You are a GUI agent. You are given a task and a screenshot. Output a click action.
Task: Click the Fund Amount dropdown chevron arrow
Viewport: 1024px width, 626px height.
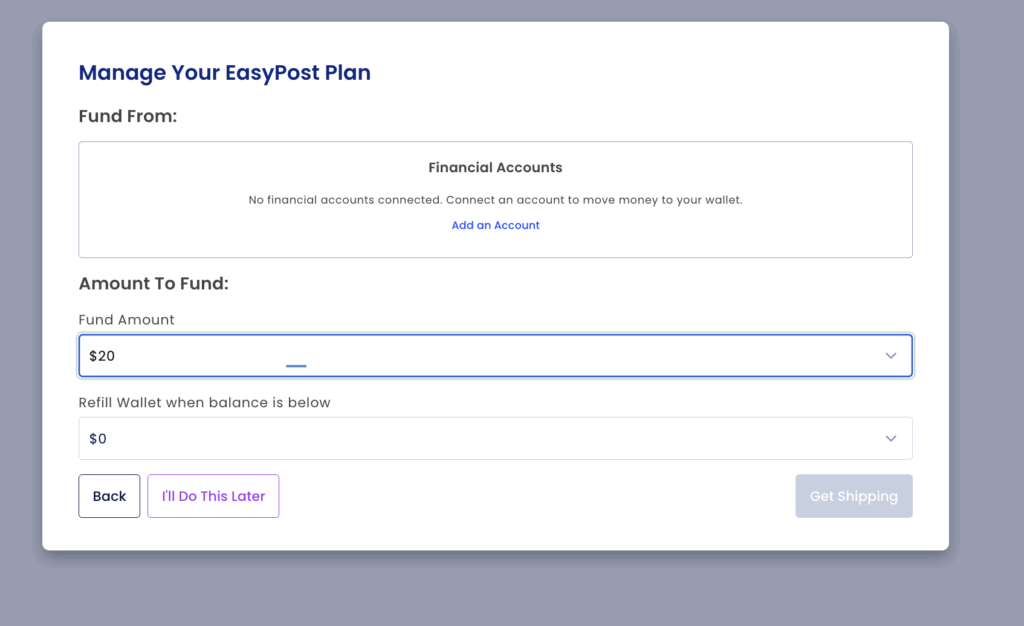click(890, 356)
